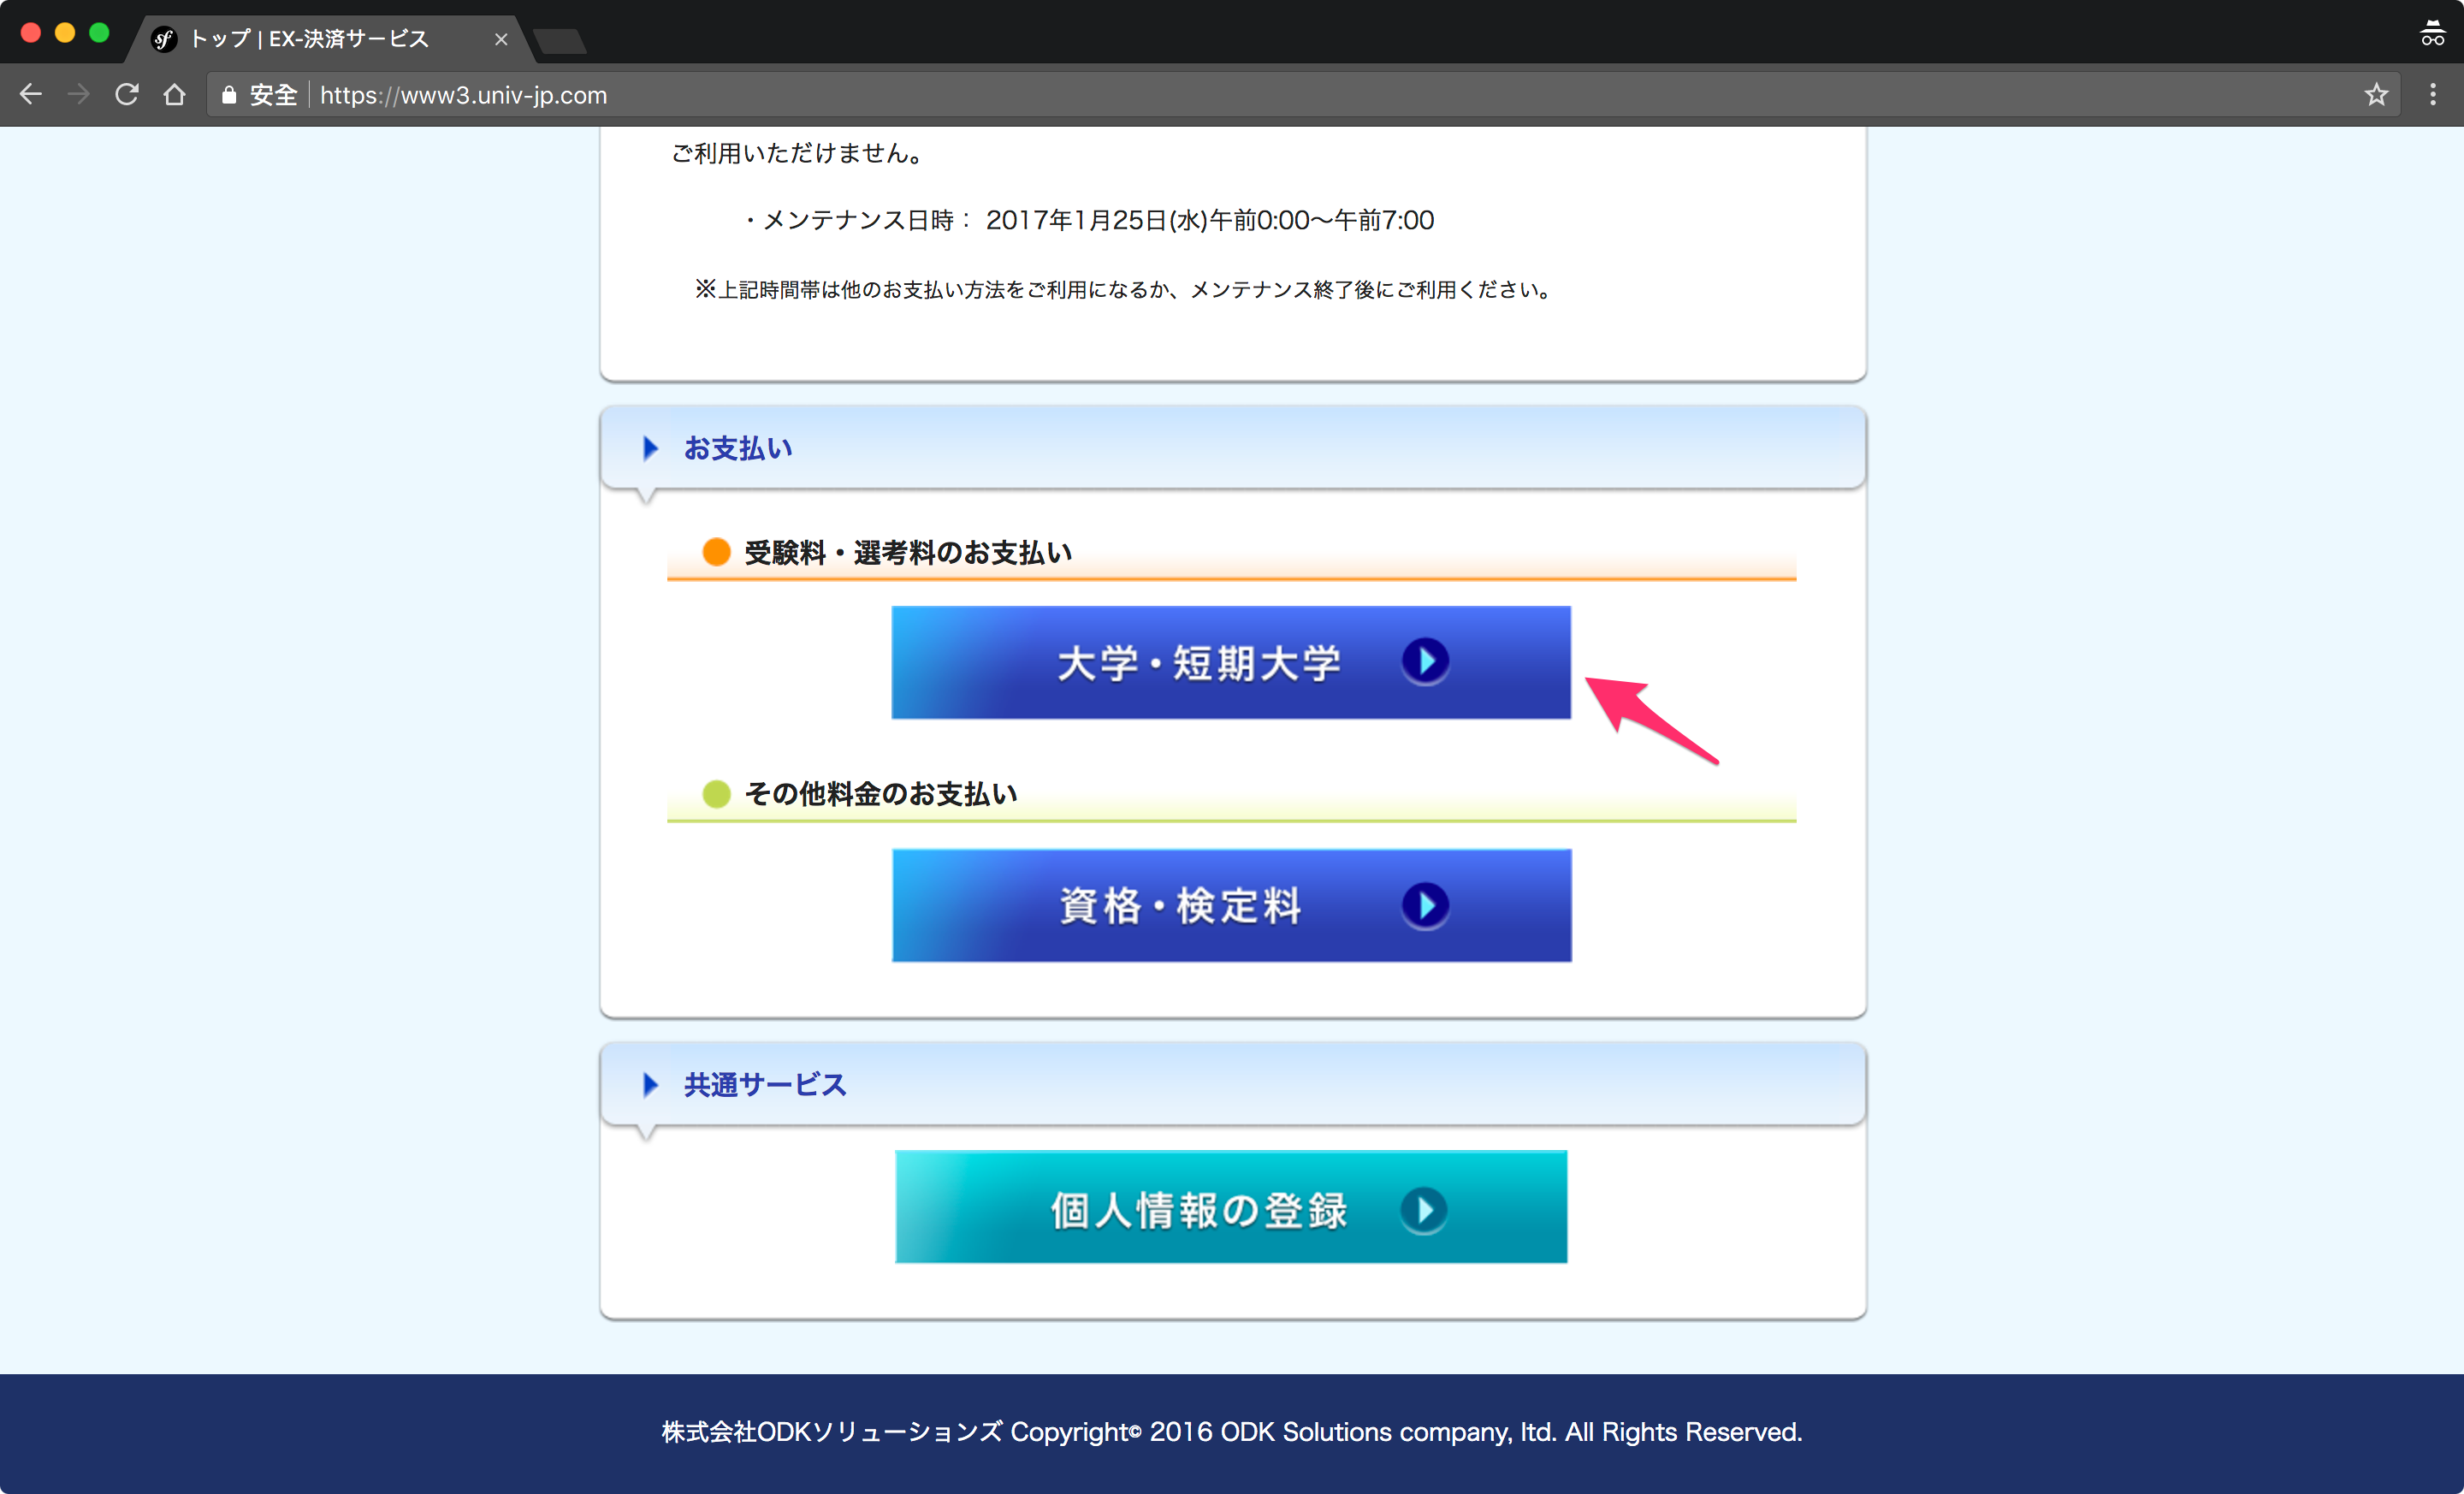Click triangle beside お支払い header
This screenshot has width=2464, height=1494.
[x=651, y=448]
